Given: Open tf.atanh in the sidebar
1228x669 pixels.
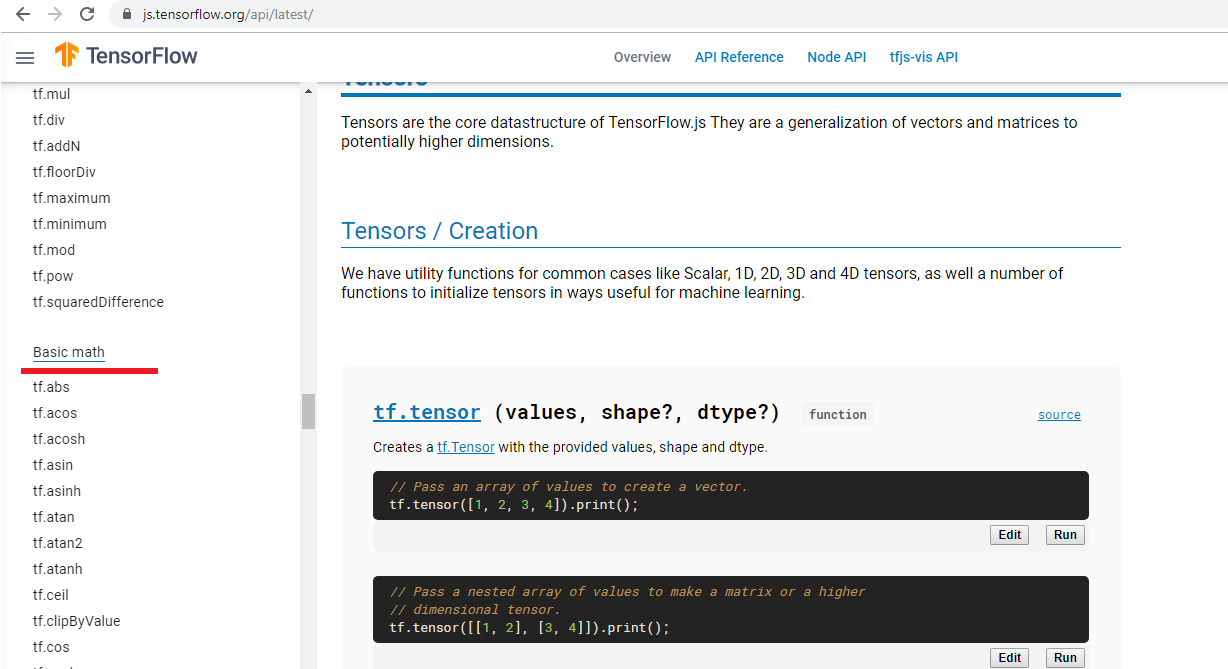Looking at the screenshot, I should pos(57,569).
